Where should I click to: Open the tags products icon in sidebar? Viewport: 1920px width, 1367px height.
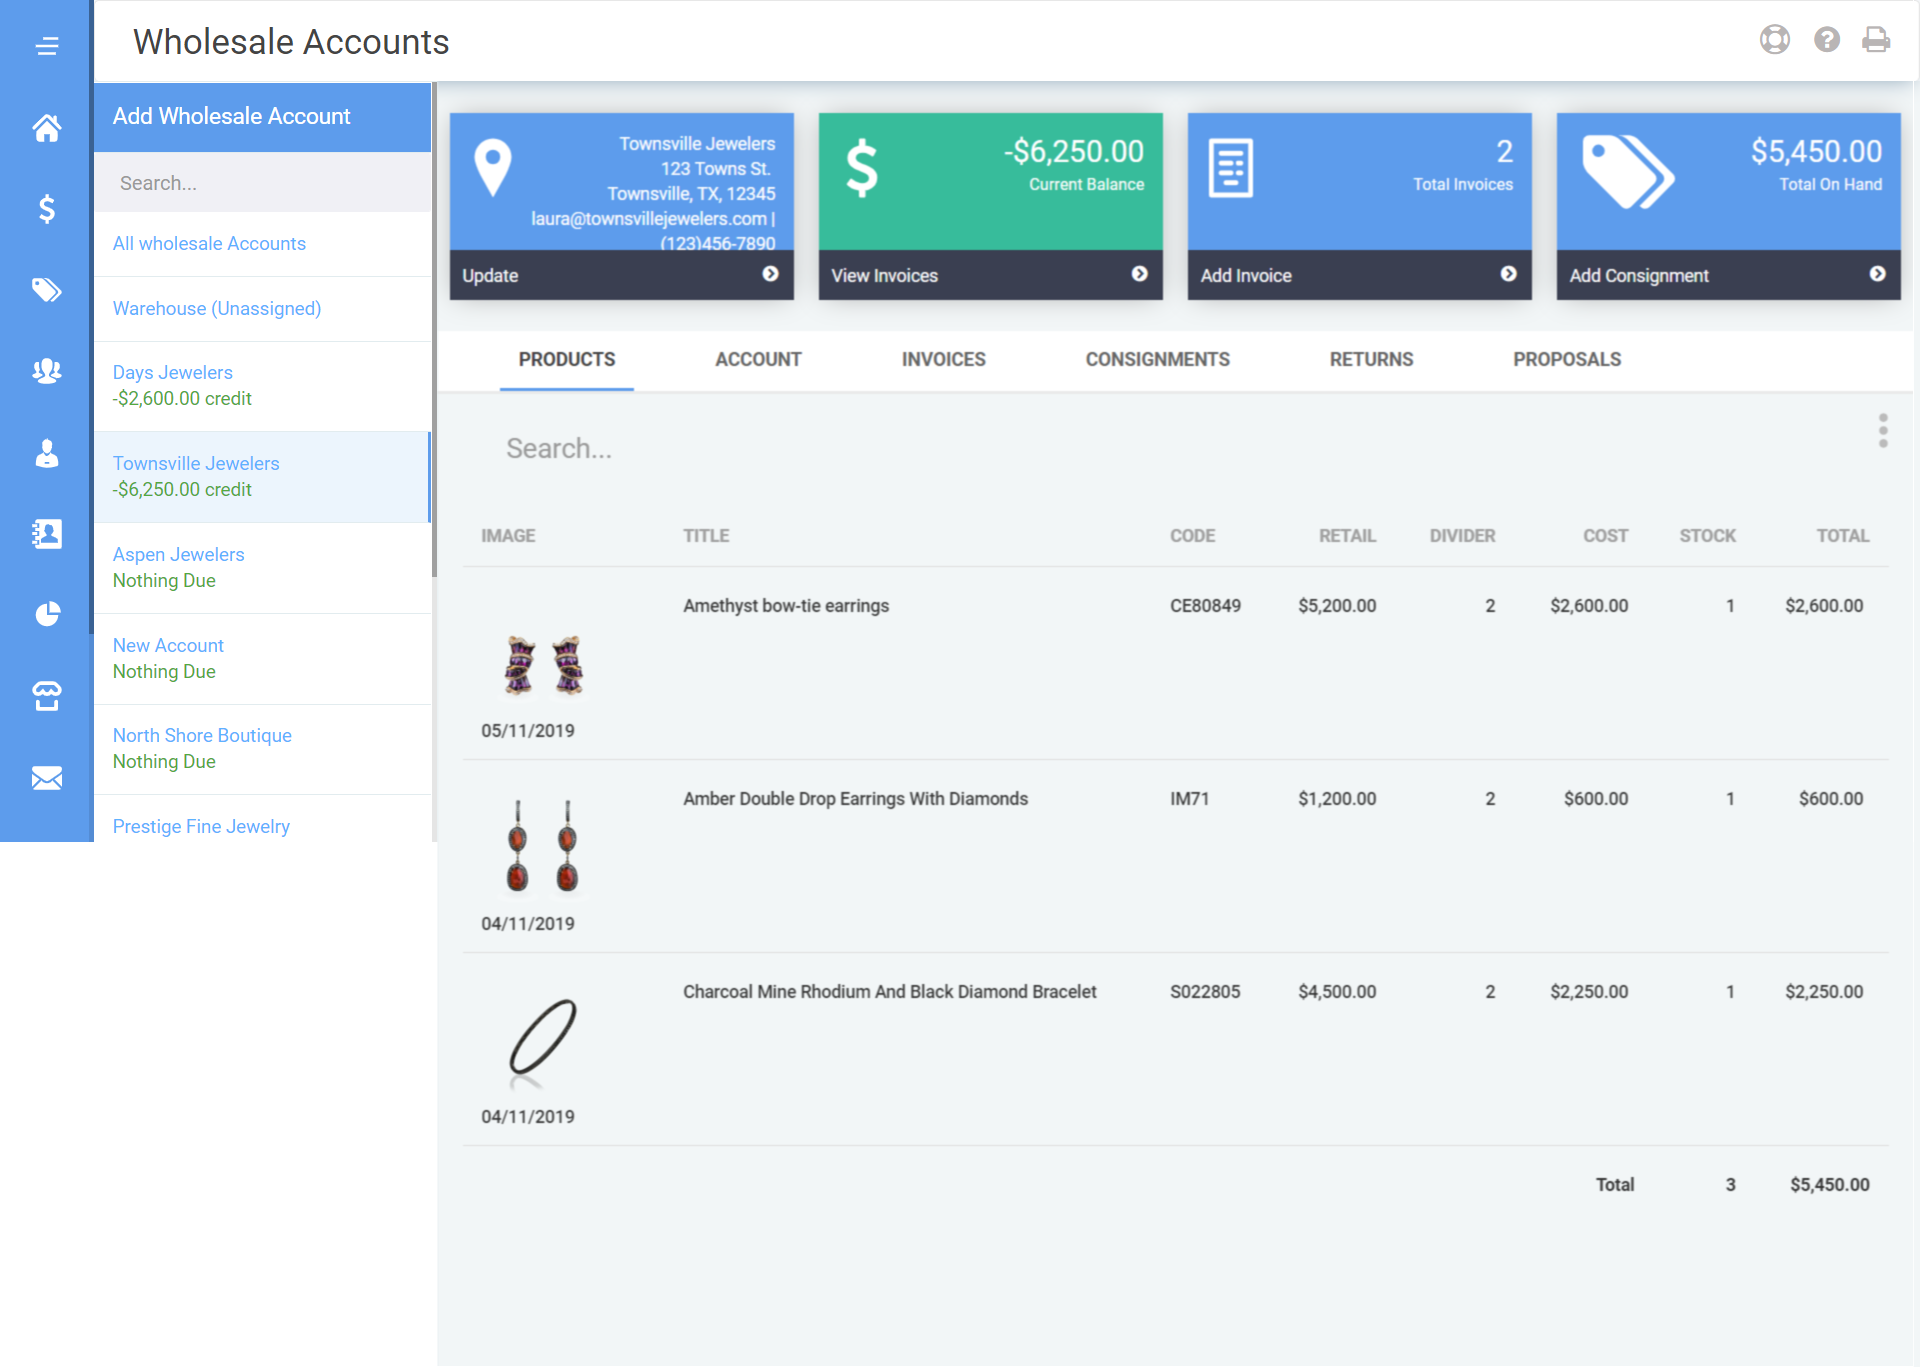point(46,290)
